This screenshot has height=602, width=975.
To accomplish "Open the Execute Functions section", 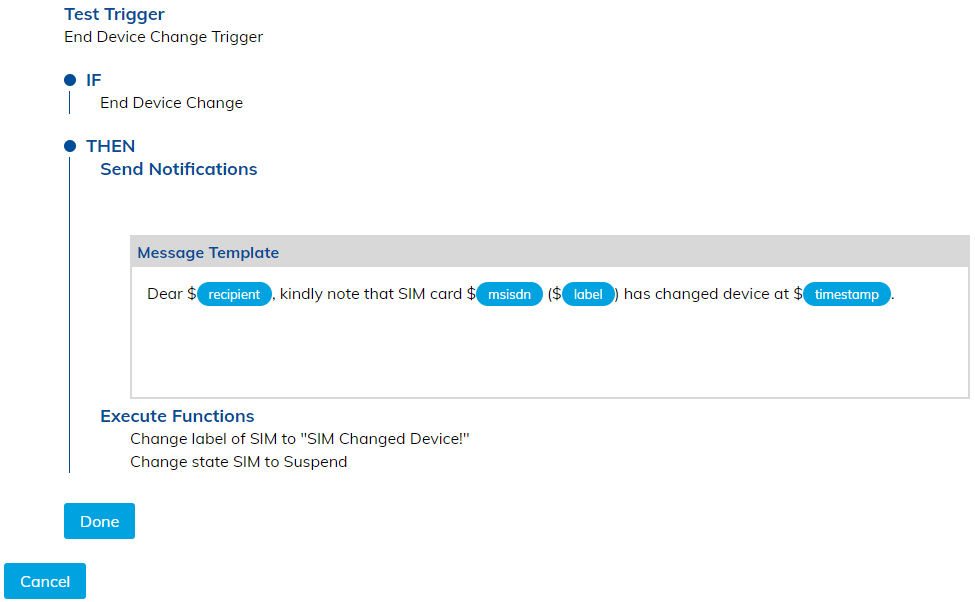I will [177, 416].
